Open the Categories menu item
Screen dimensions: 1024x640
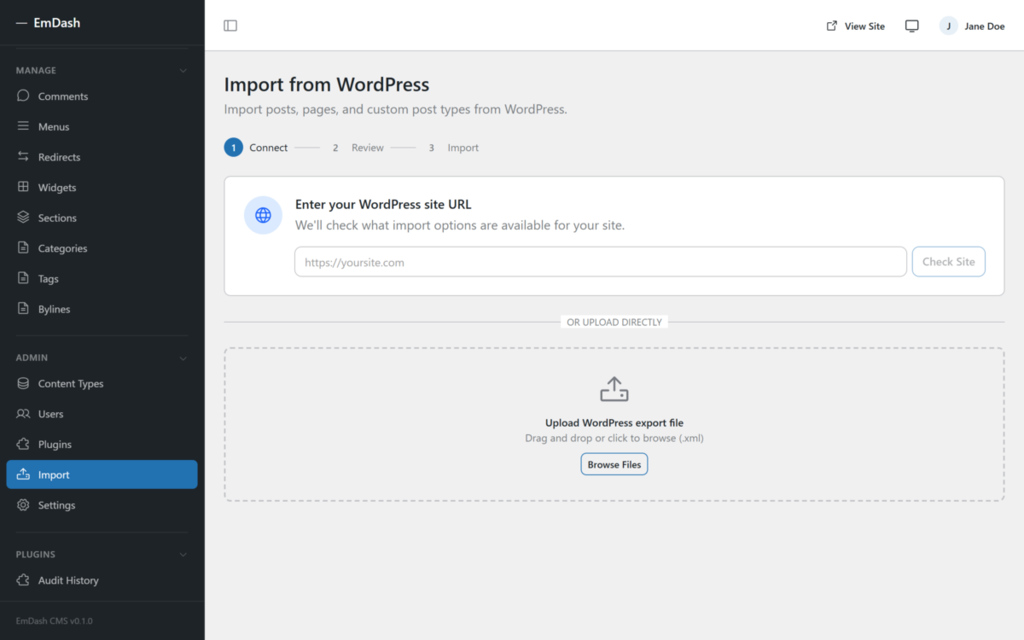(102, 248)
